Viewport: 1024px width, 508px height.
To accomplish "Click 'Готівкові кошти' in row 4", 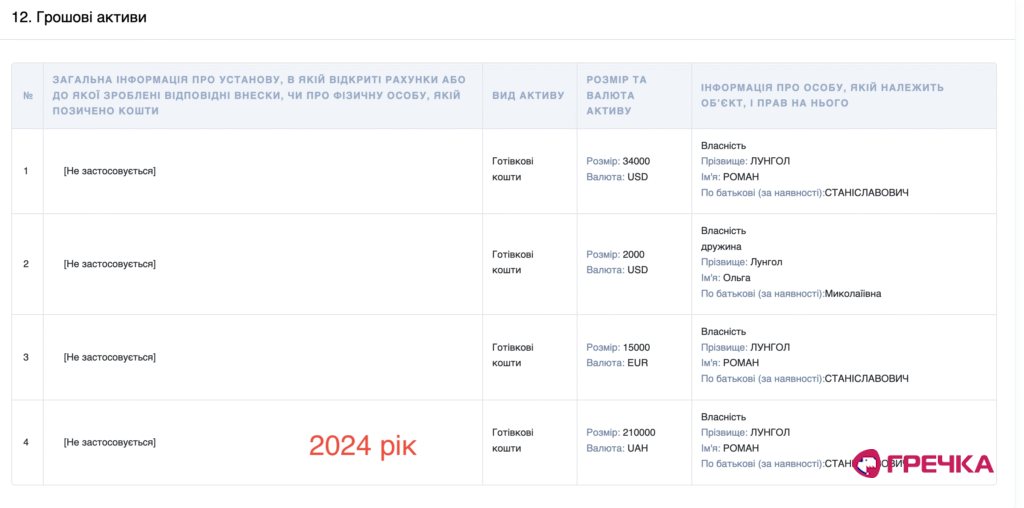I will coord(513,440).
